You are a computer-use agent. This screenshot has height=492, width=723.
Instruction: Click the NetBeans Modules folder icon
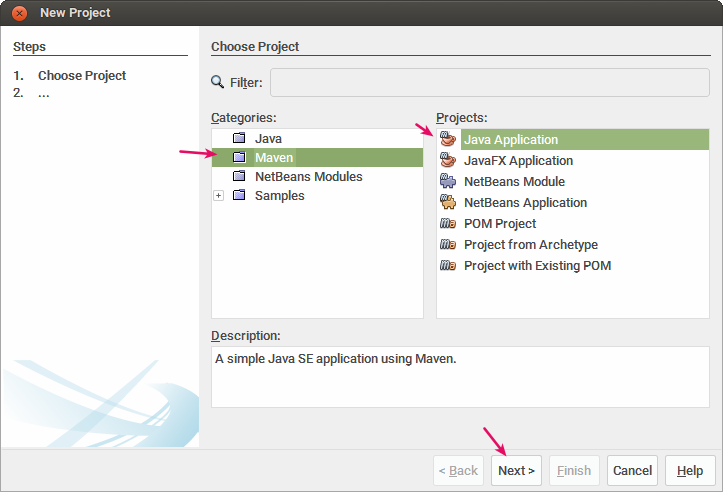[239, 176]
